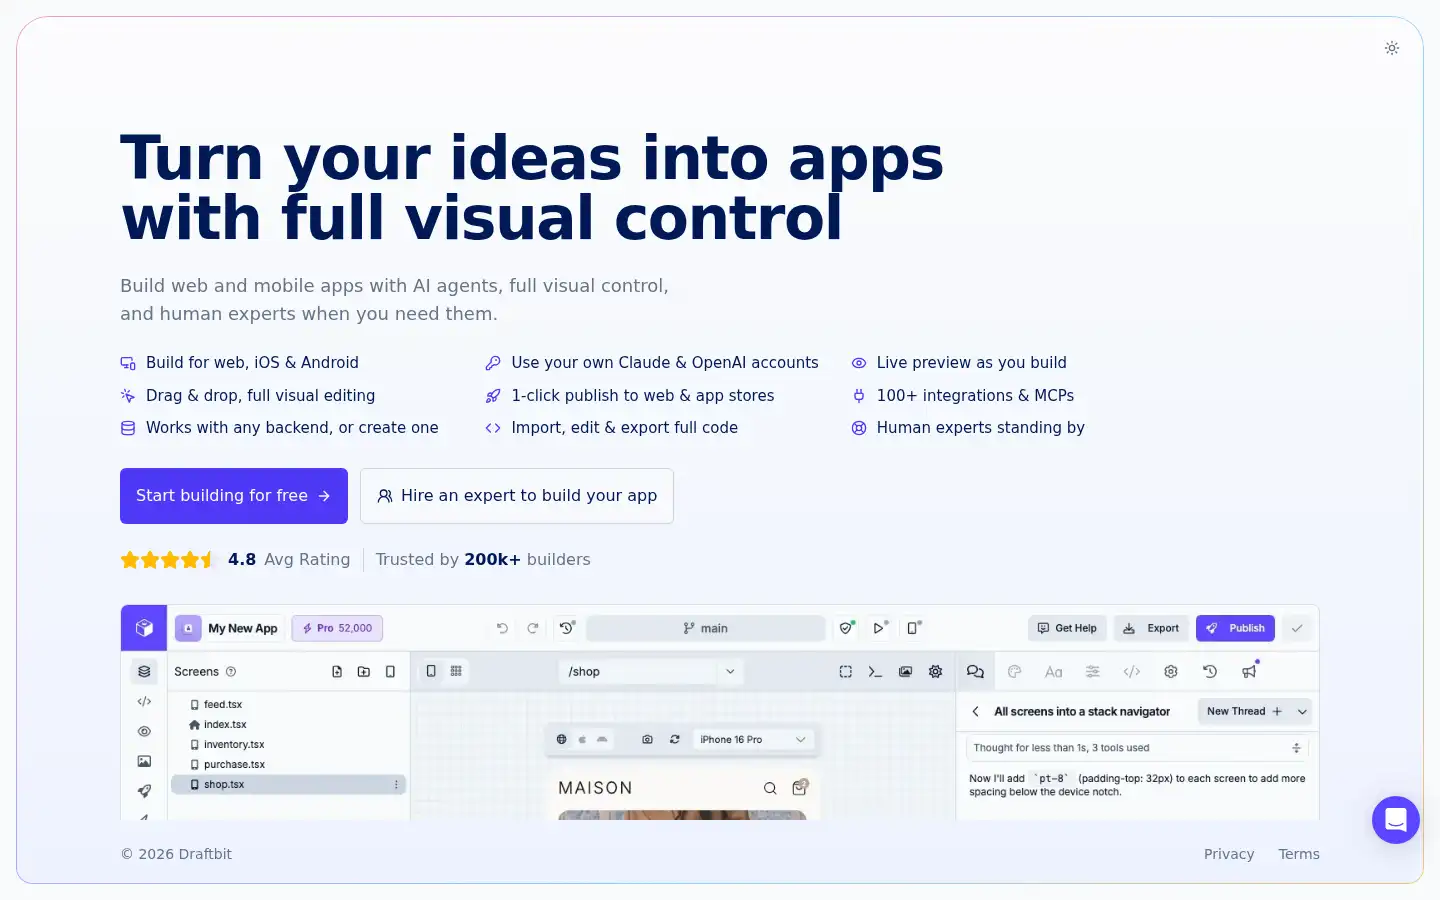Click the camera capture icon in device bar
1440x900 pixels.
(x=647, y=740)
